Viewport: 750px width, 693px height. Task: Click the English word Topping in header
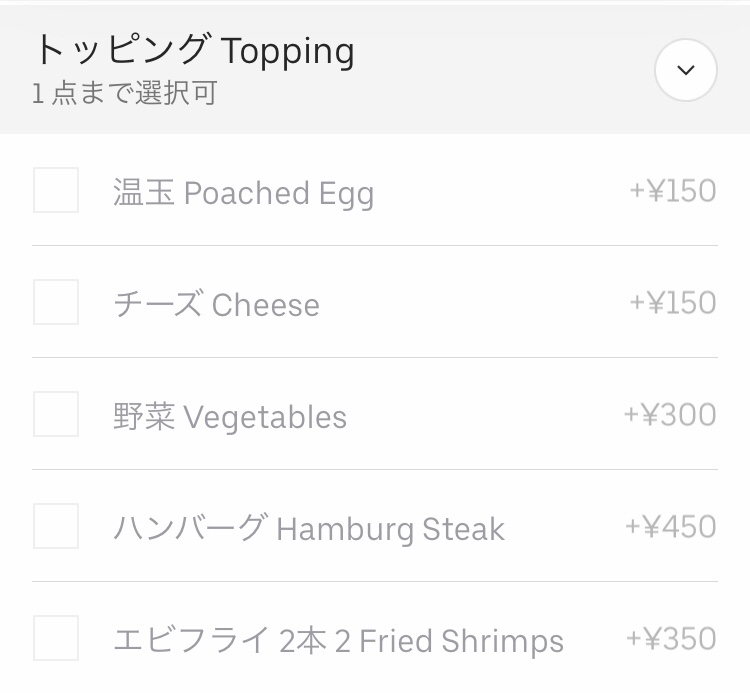click(x=287, y=50)
